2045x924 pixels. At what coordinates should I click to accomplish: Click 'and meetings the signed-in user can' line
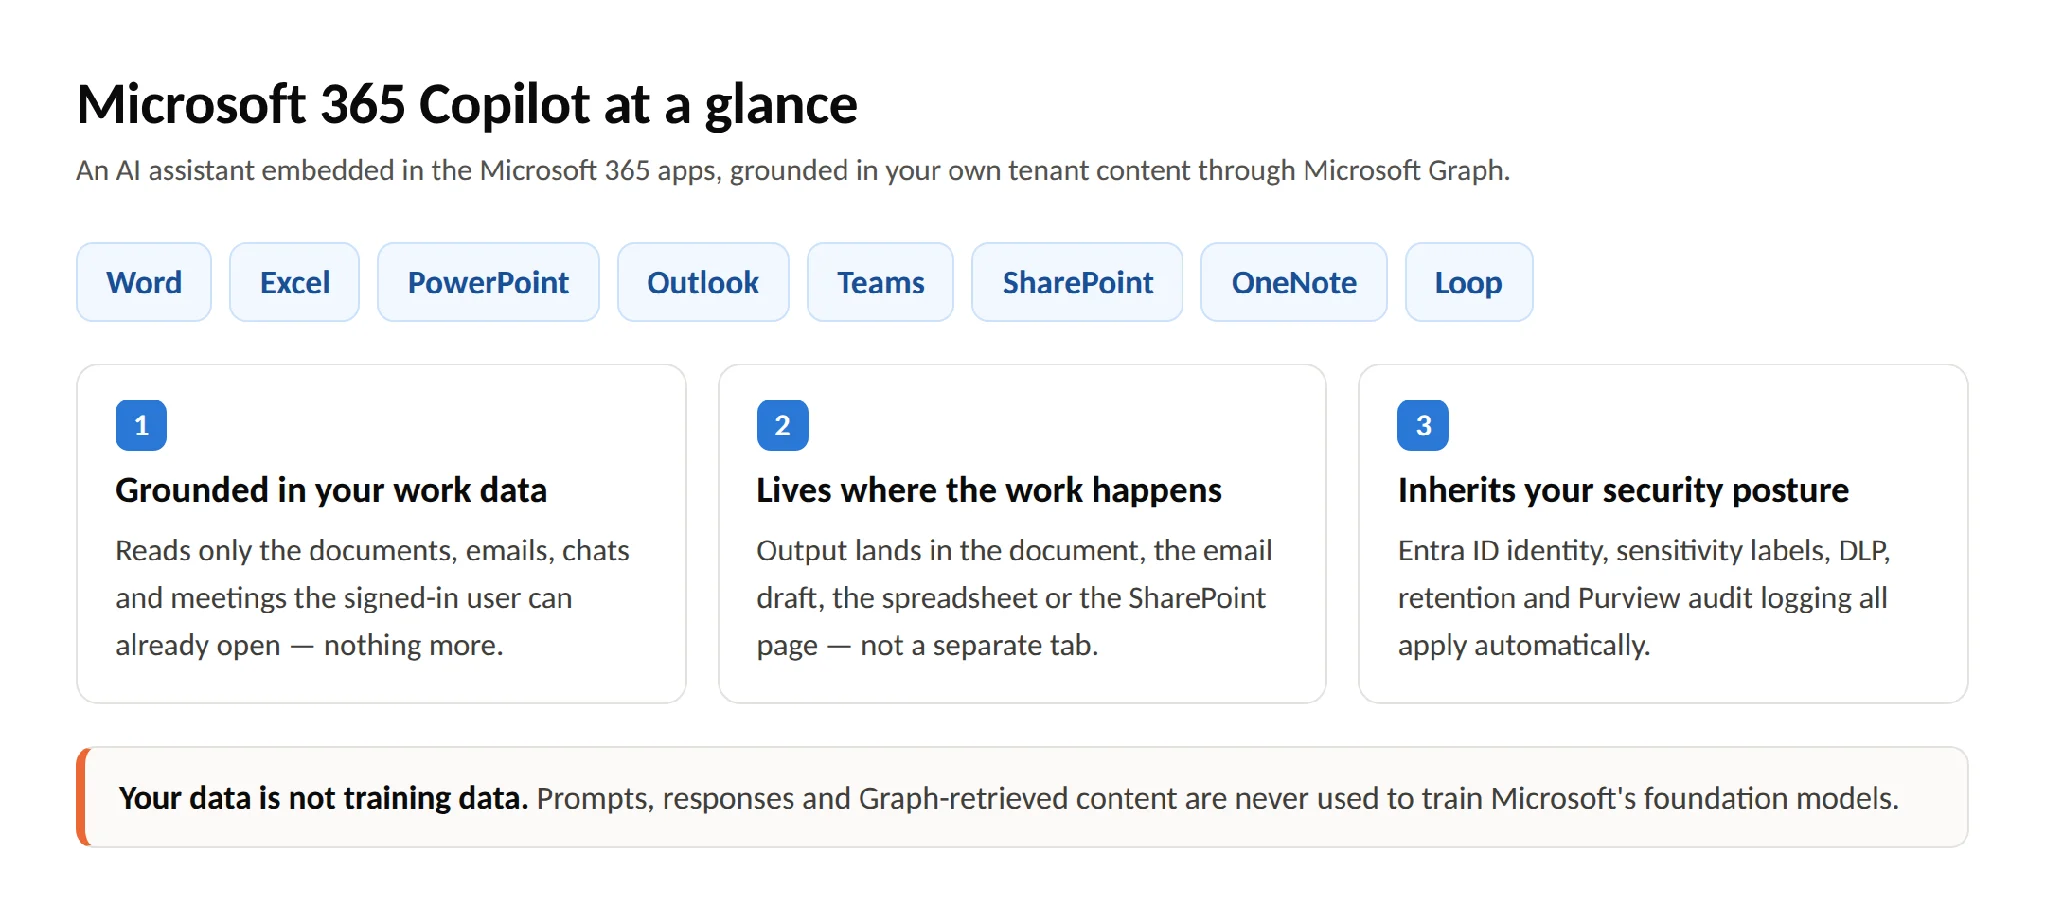[344, 598]
